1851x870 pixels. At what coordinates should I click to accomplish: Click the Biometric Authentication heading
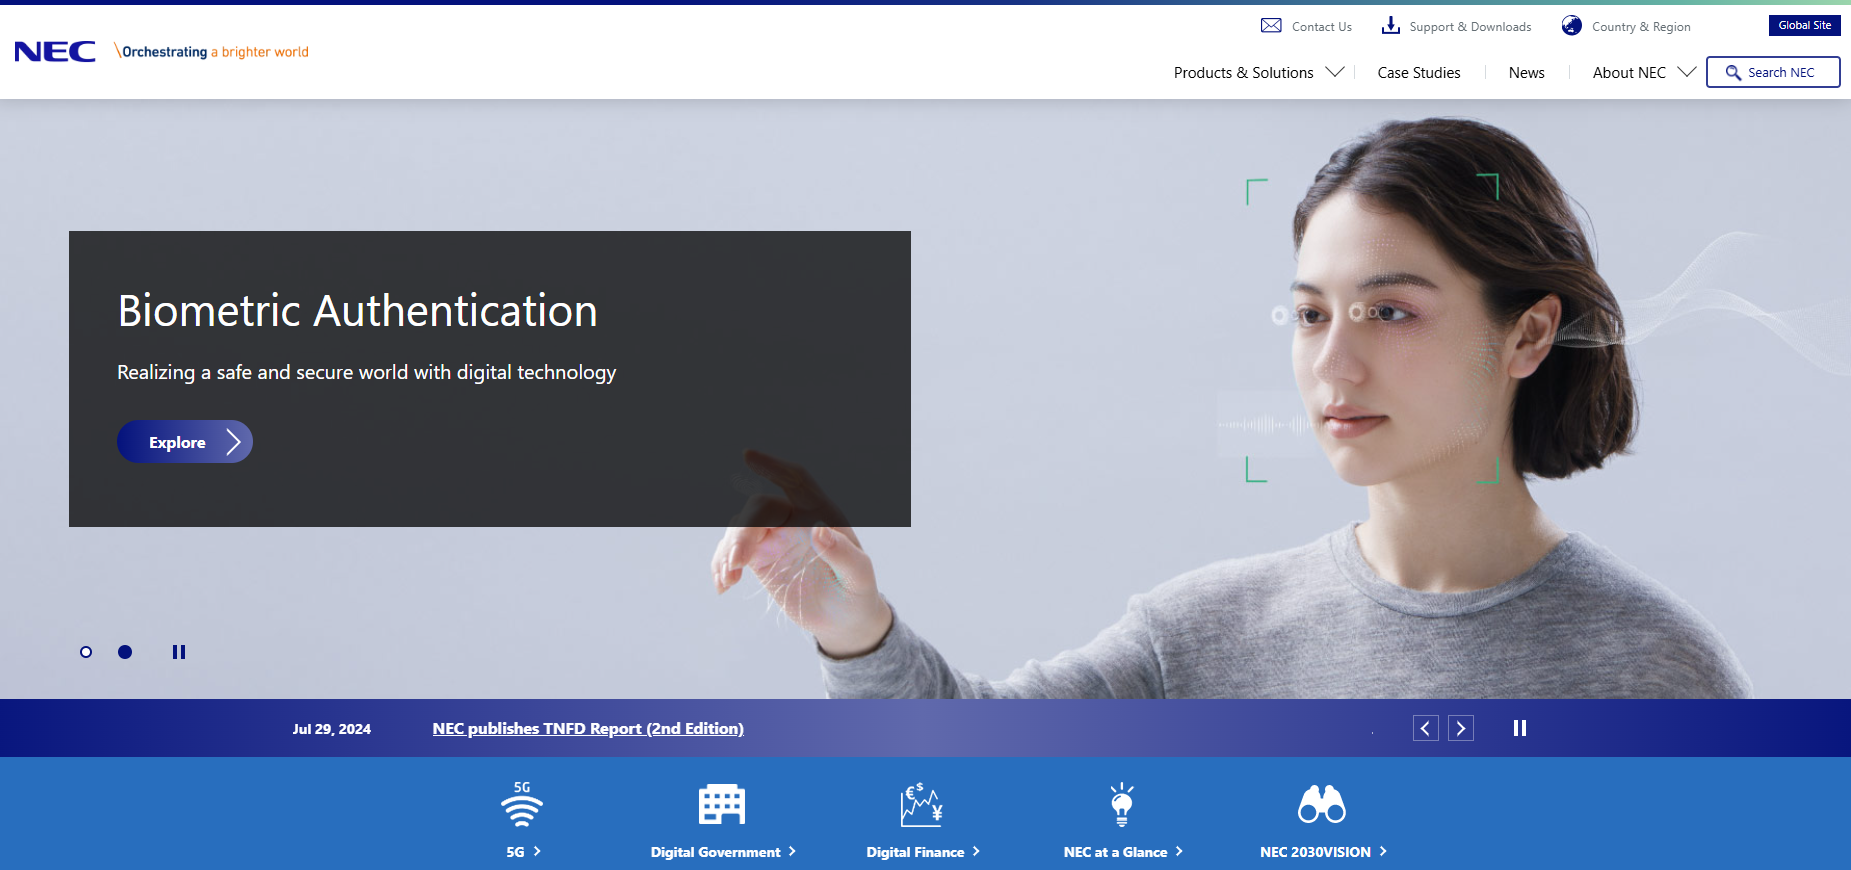pyautogui.click(x=357, y=311)
